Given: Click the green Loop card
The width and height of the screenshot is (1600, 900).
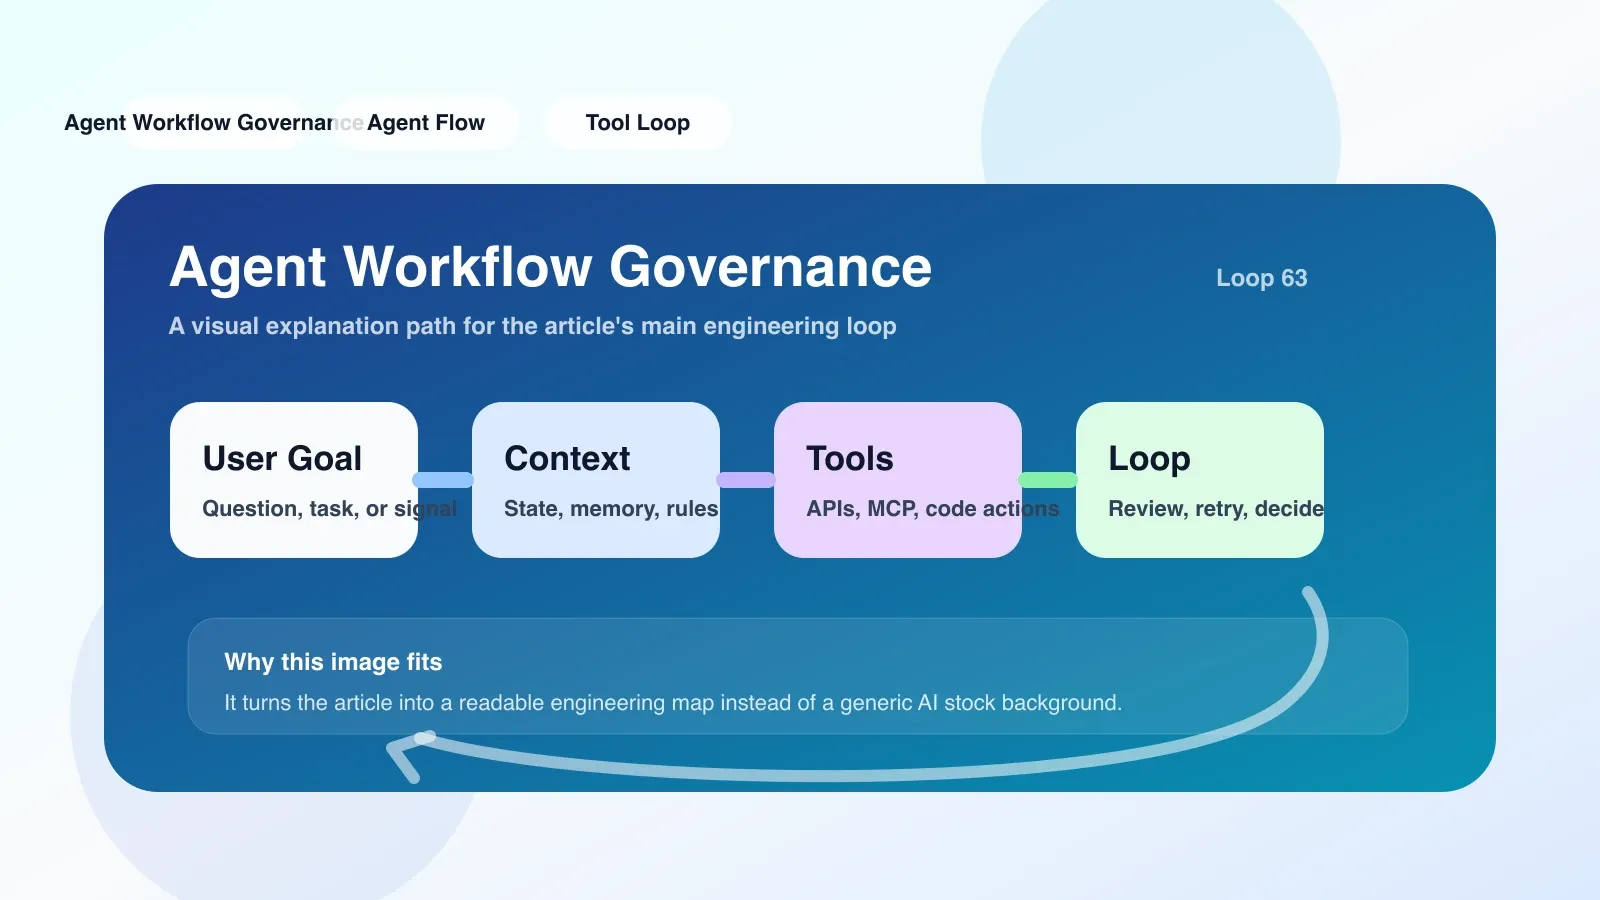Looking at the screenshot, I should (1200, 480).
